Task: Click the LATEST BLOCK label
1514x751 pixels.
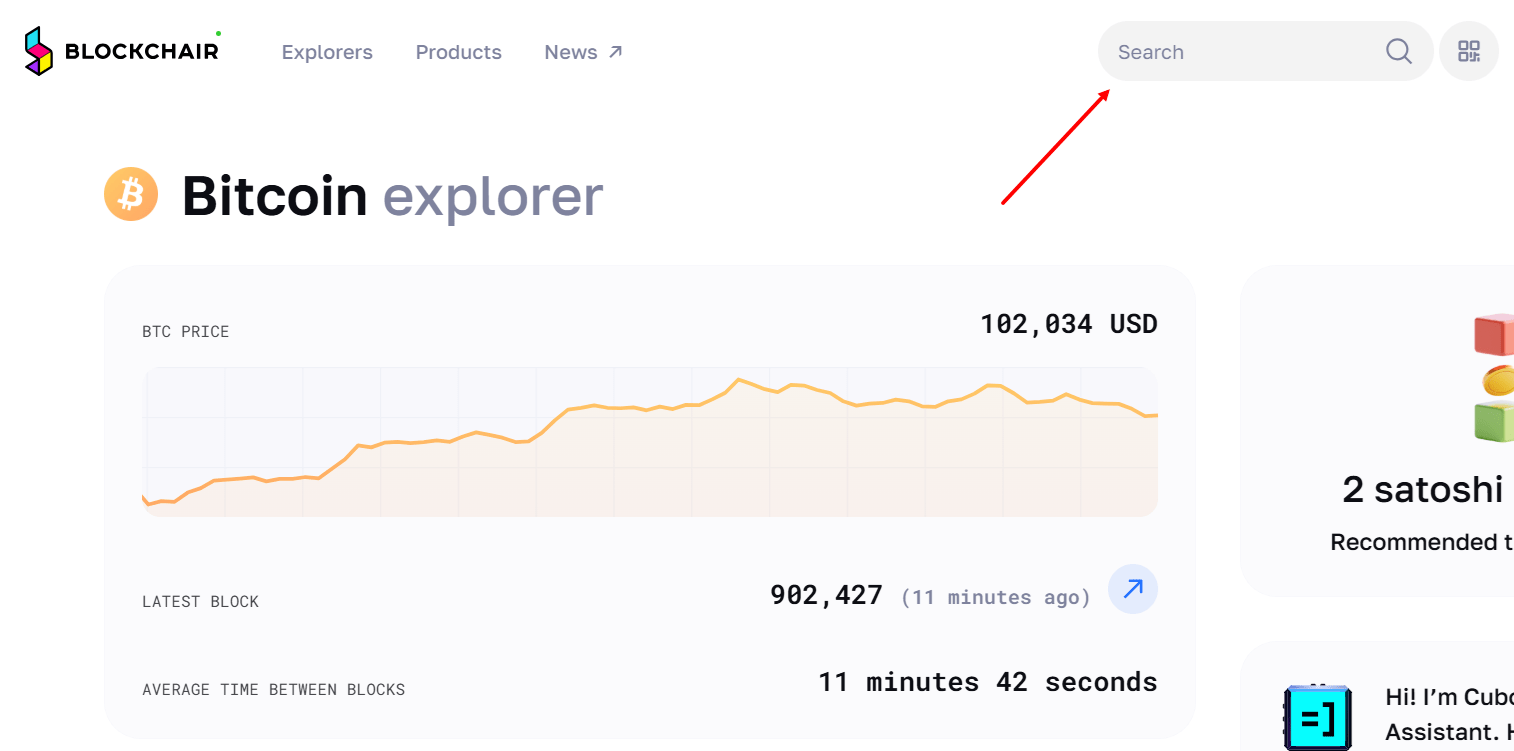Action: 200,602
